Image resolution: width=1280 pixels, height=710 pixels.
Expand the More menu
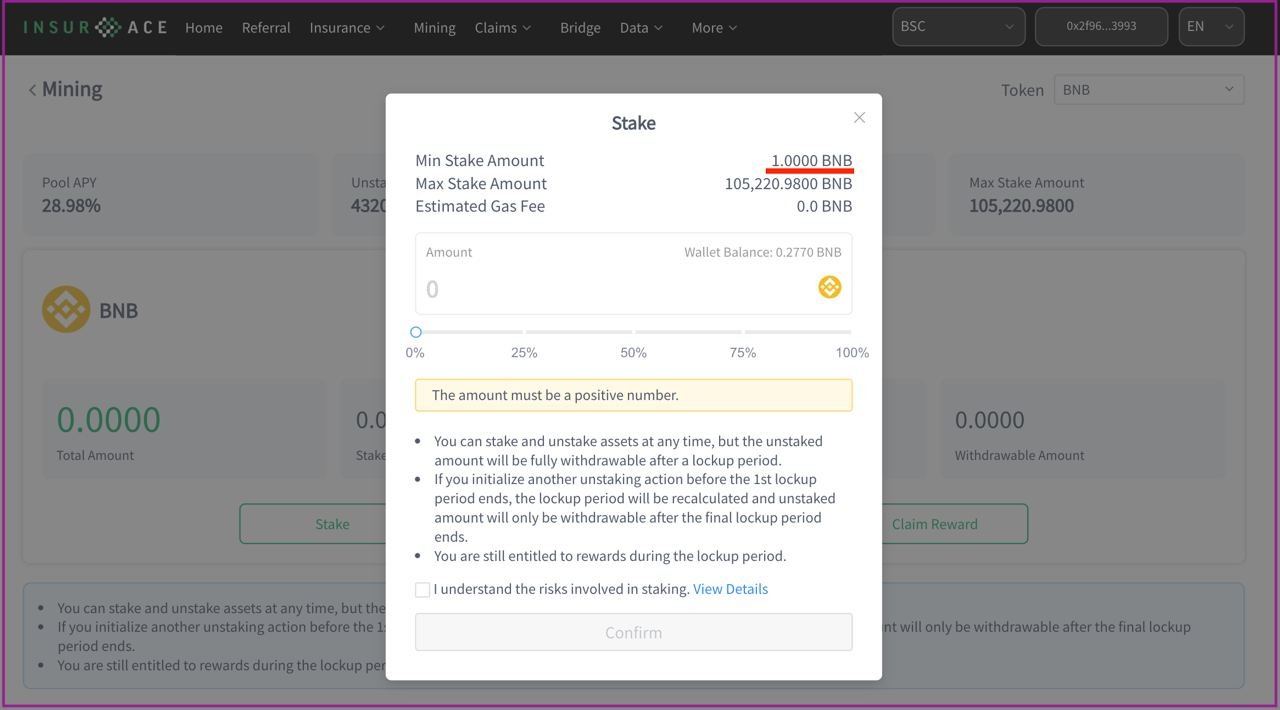714,28
